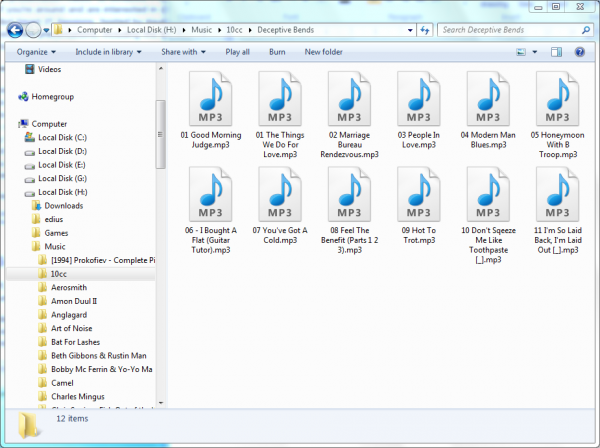Open the address bar history dropdown
This screenshot has width=600, height=448.
click(410, 30)
